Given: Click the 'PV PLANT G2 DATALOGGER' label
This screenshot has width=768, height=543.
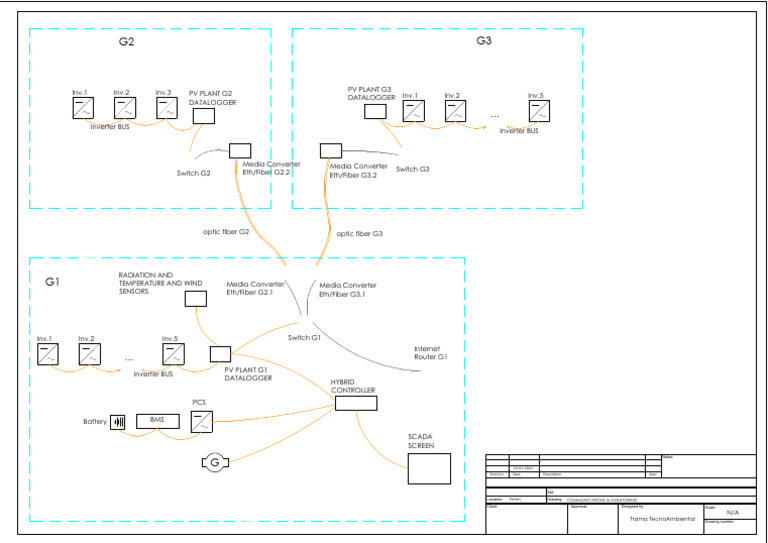Looking at the screenshot, I should point(213,98).
